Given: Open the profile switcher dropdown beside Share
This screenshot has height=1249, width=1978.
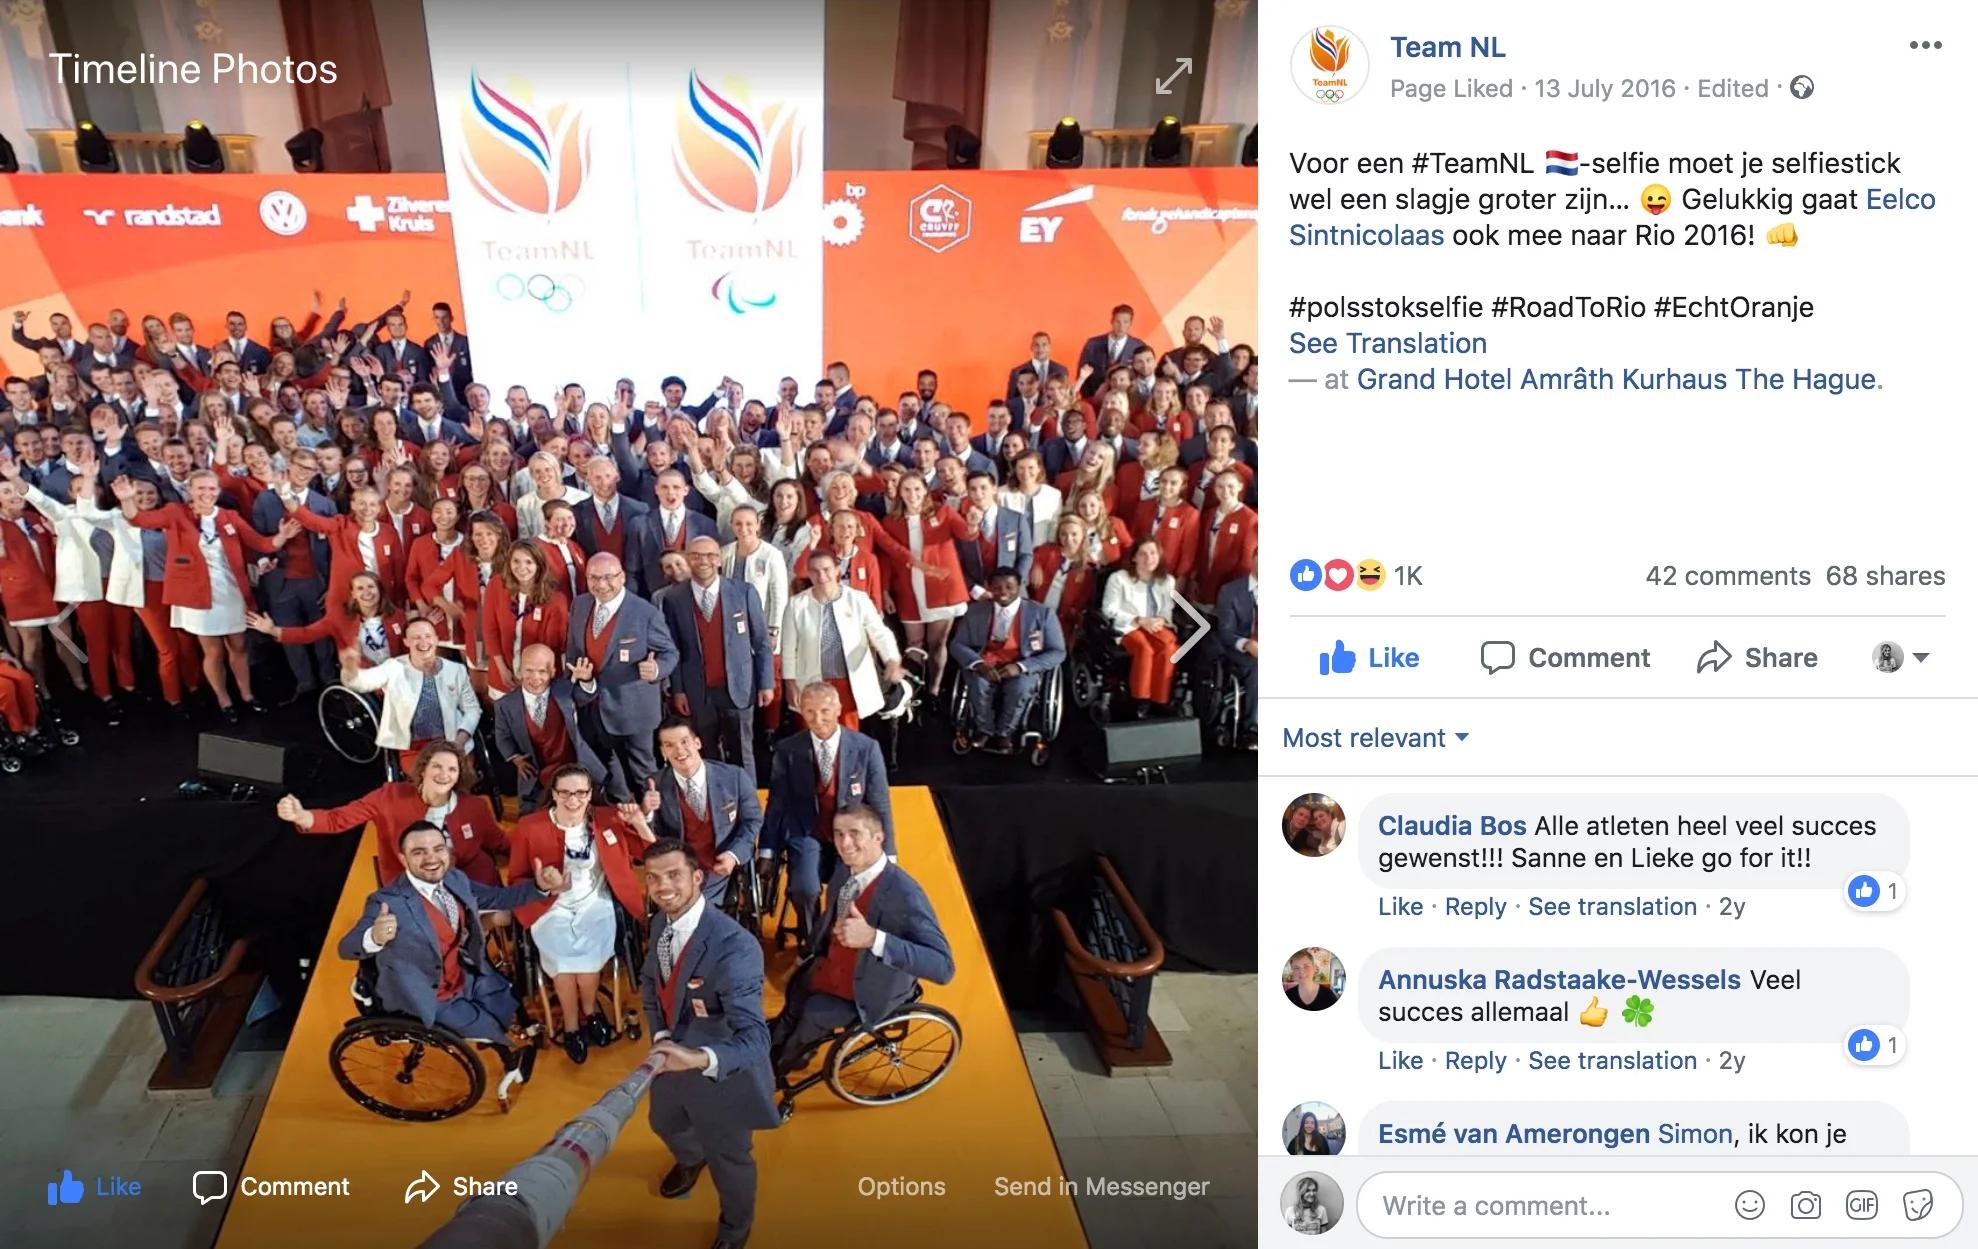Looking at the screenshot, I should click(1900, 657).
